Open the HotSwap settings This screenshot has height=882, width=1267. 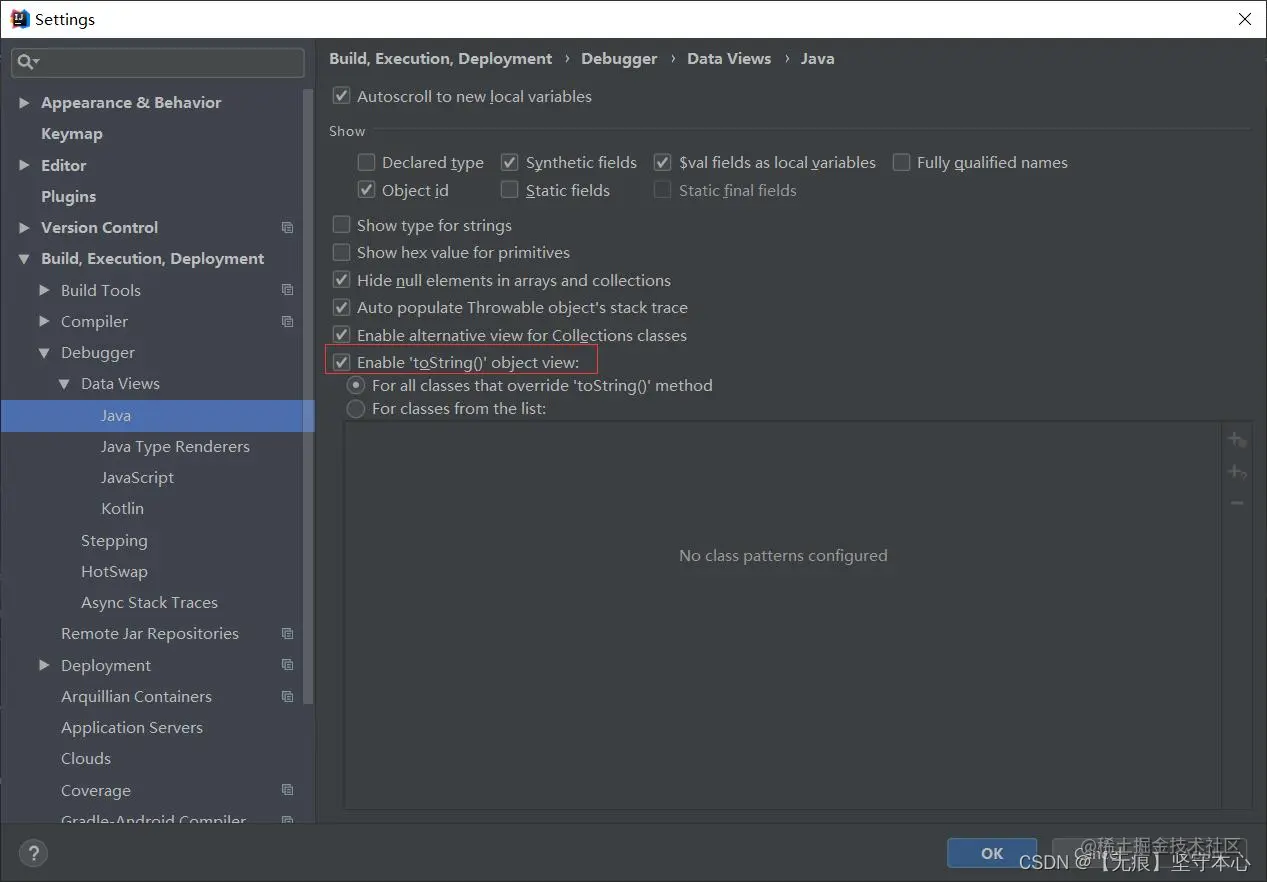coord(114,572)
